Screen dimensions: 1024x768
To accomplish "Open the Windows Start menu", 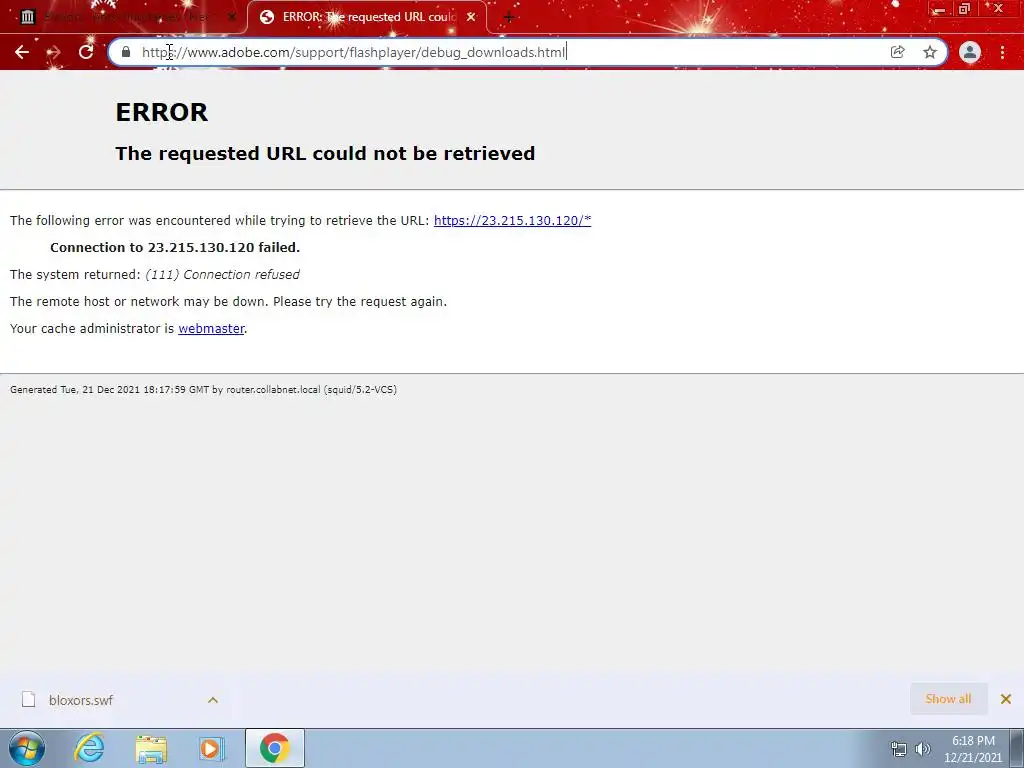I will tap(27, 748).
